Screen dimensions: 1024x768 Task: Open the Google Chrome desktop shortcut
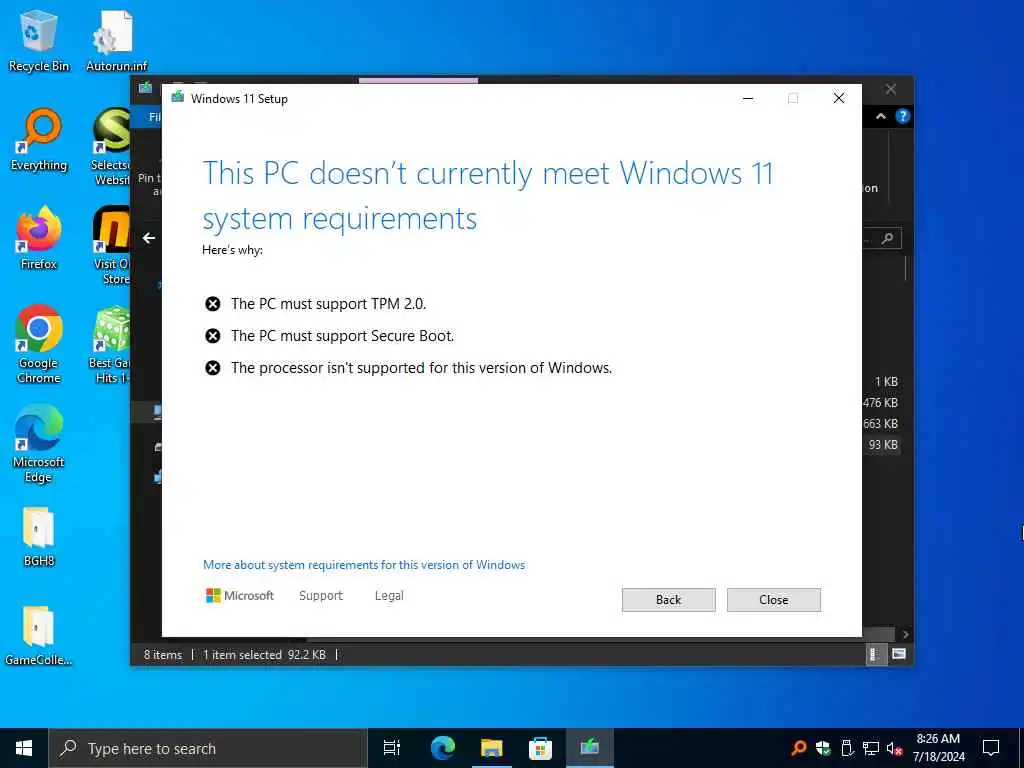[39, 344]
